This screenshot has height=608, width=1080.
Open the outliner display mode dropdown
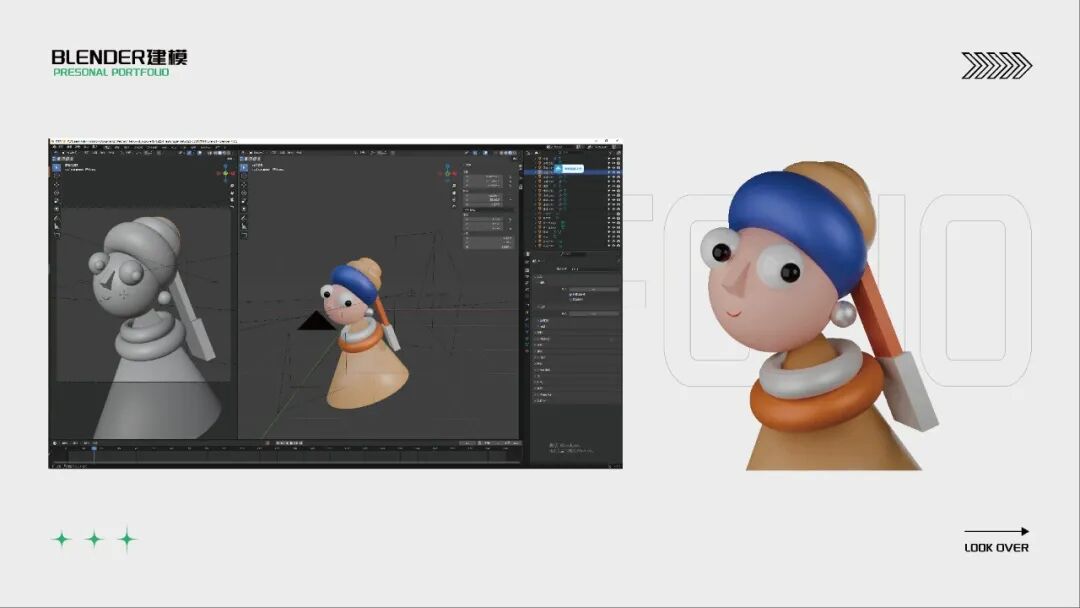537,153
